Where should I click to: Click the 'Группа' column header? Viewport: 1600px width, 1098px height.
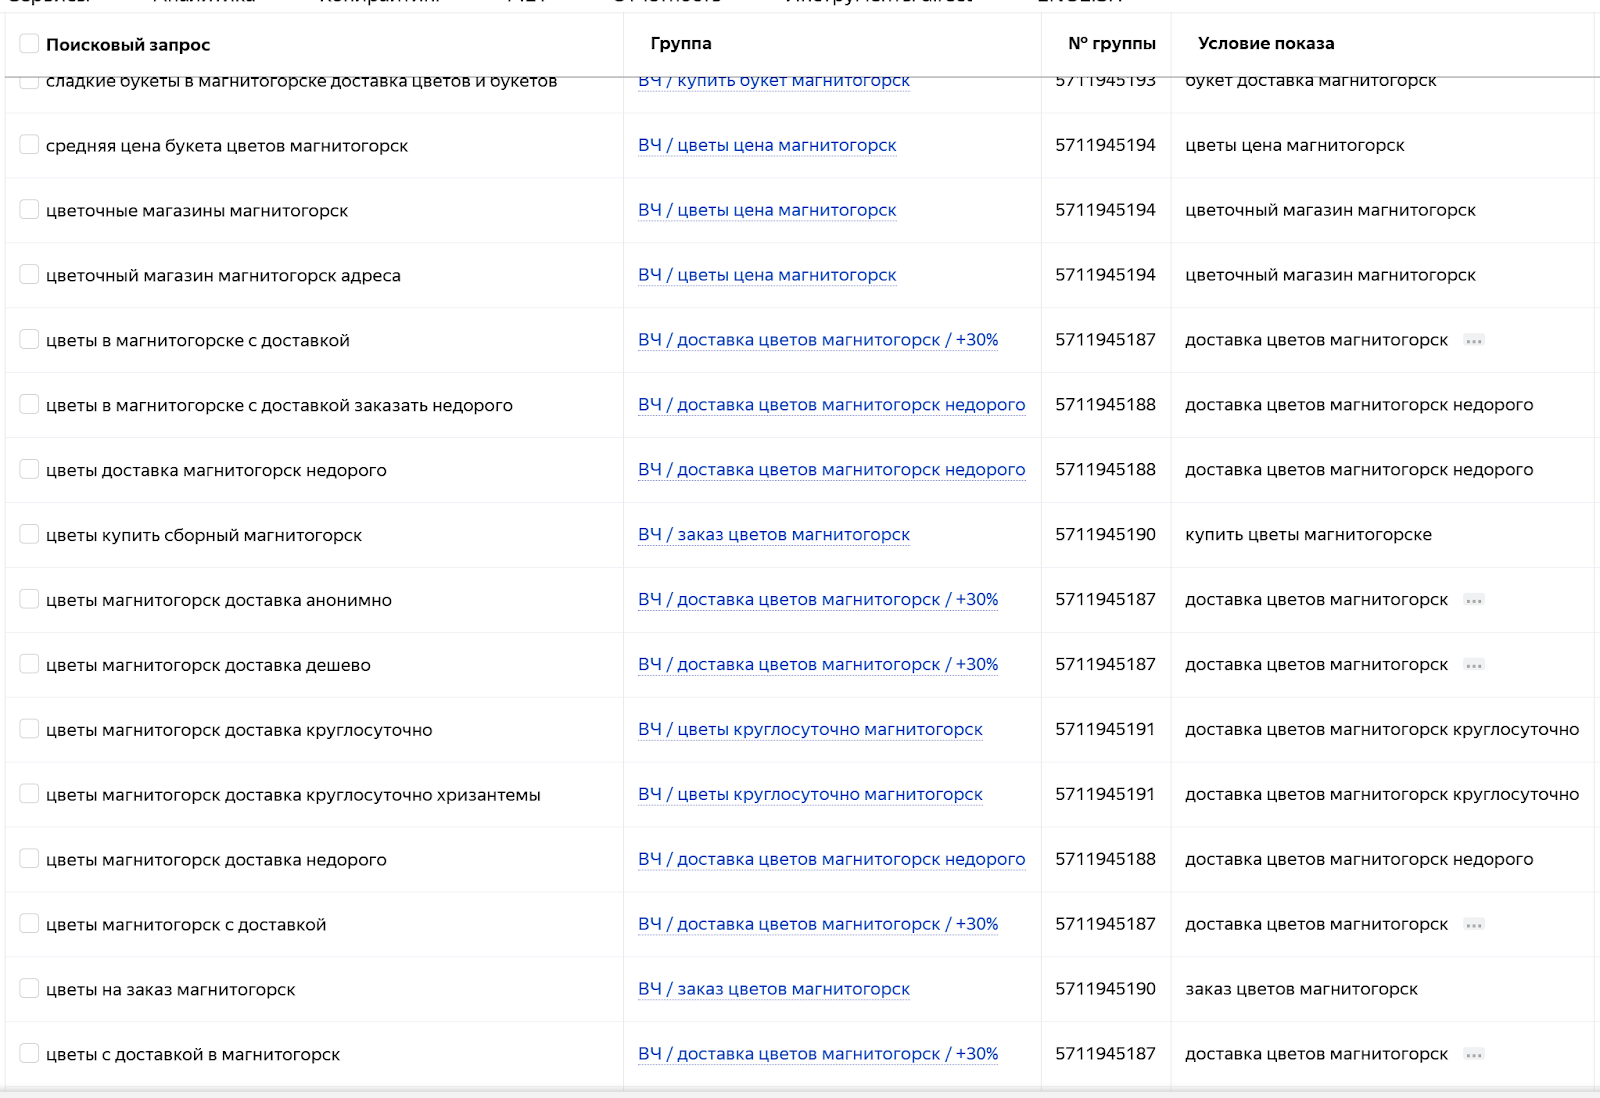680,43
